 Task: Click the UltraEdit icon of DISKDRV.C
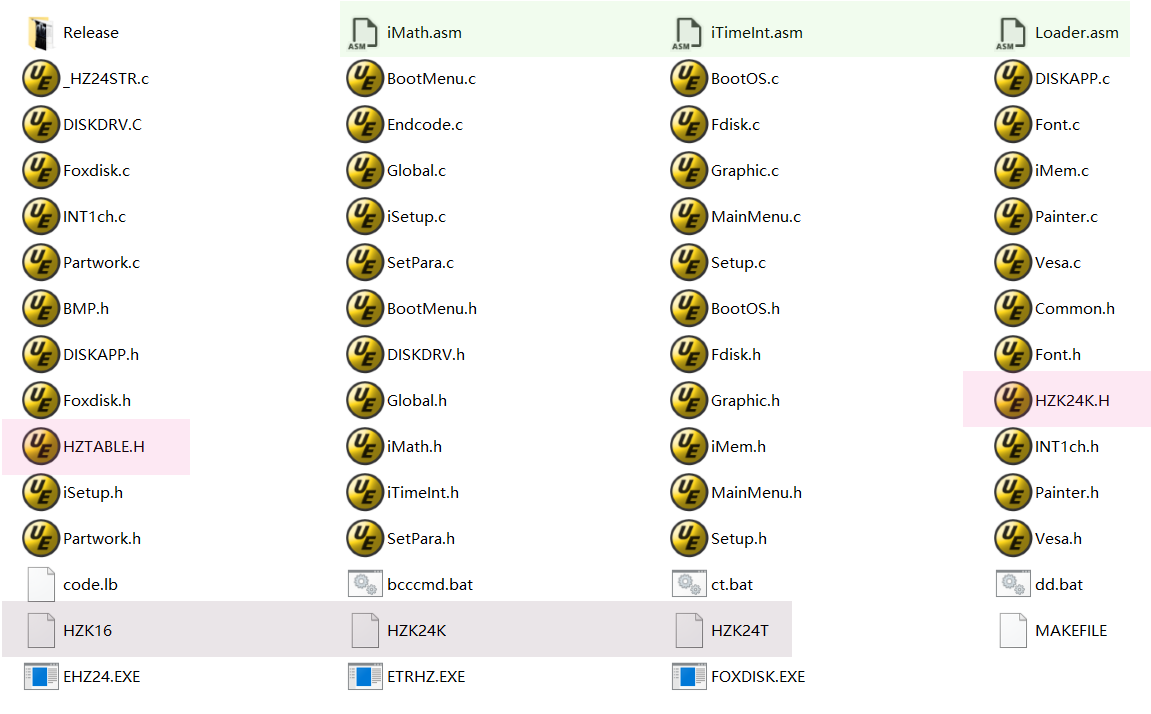pyautogui.click(x=41, y=125)
